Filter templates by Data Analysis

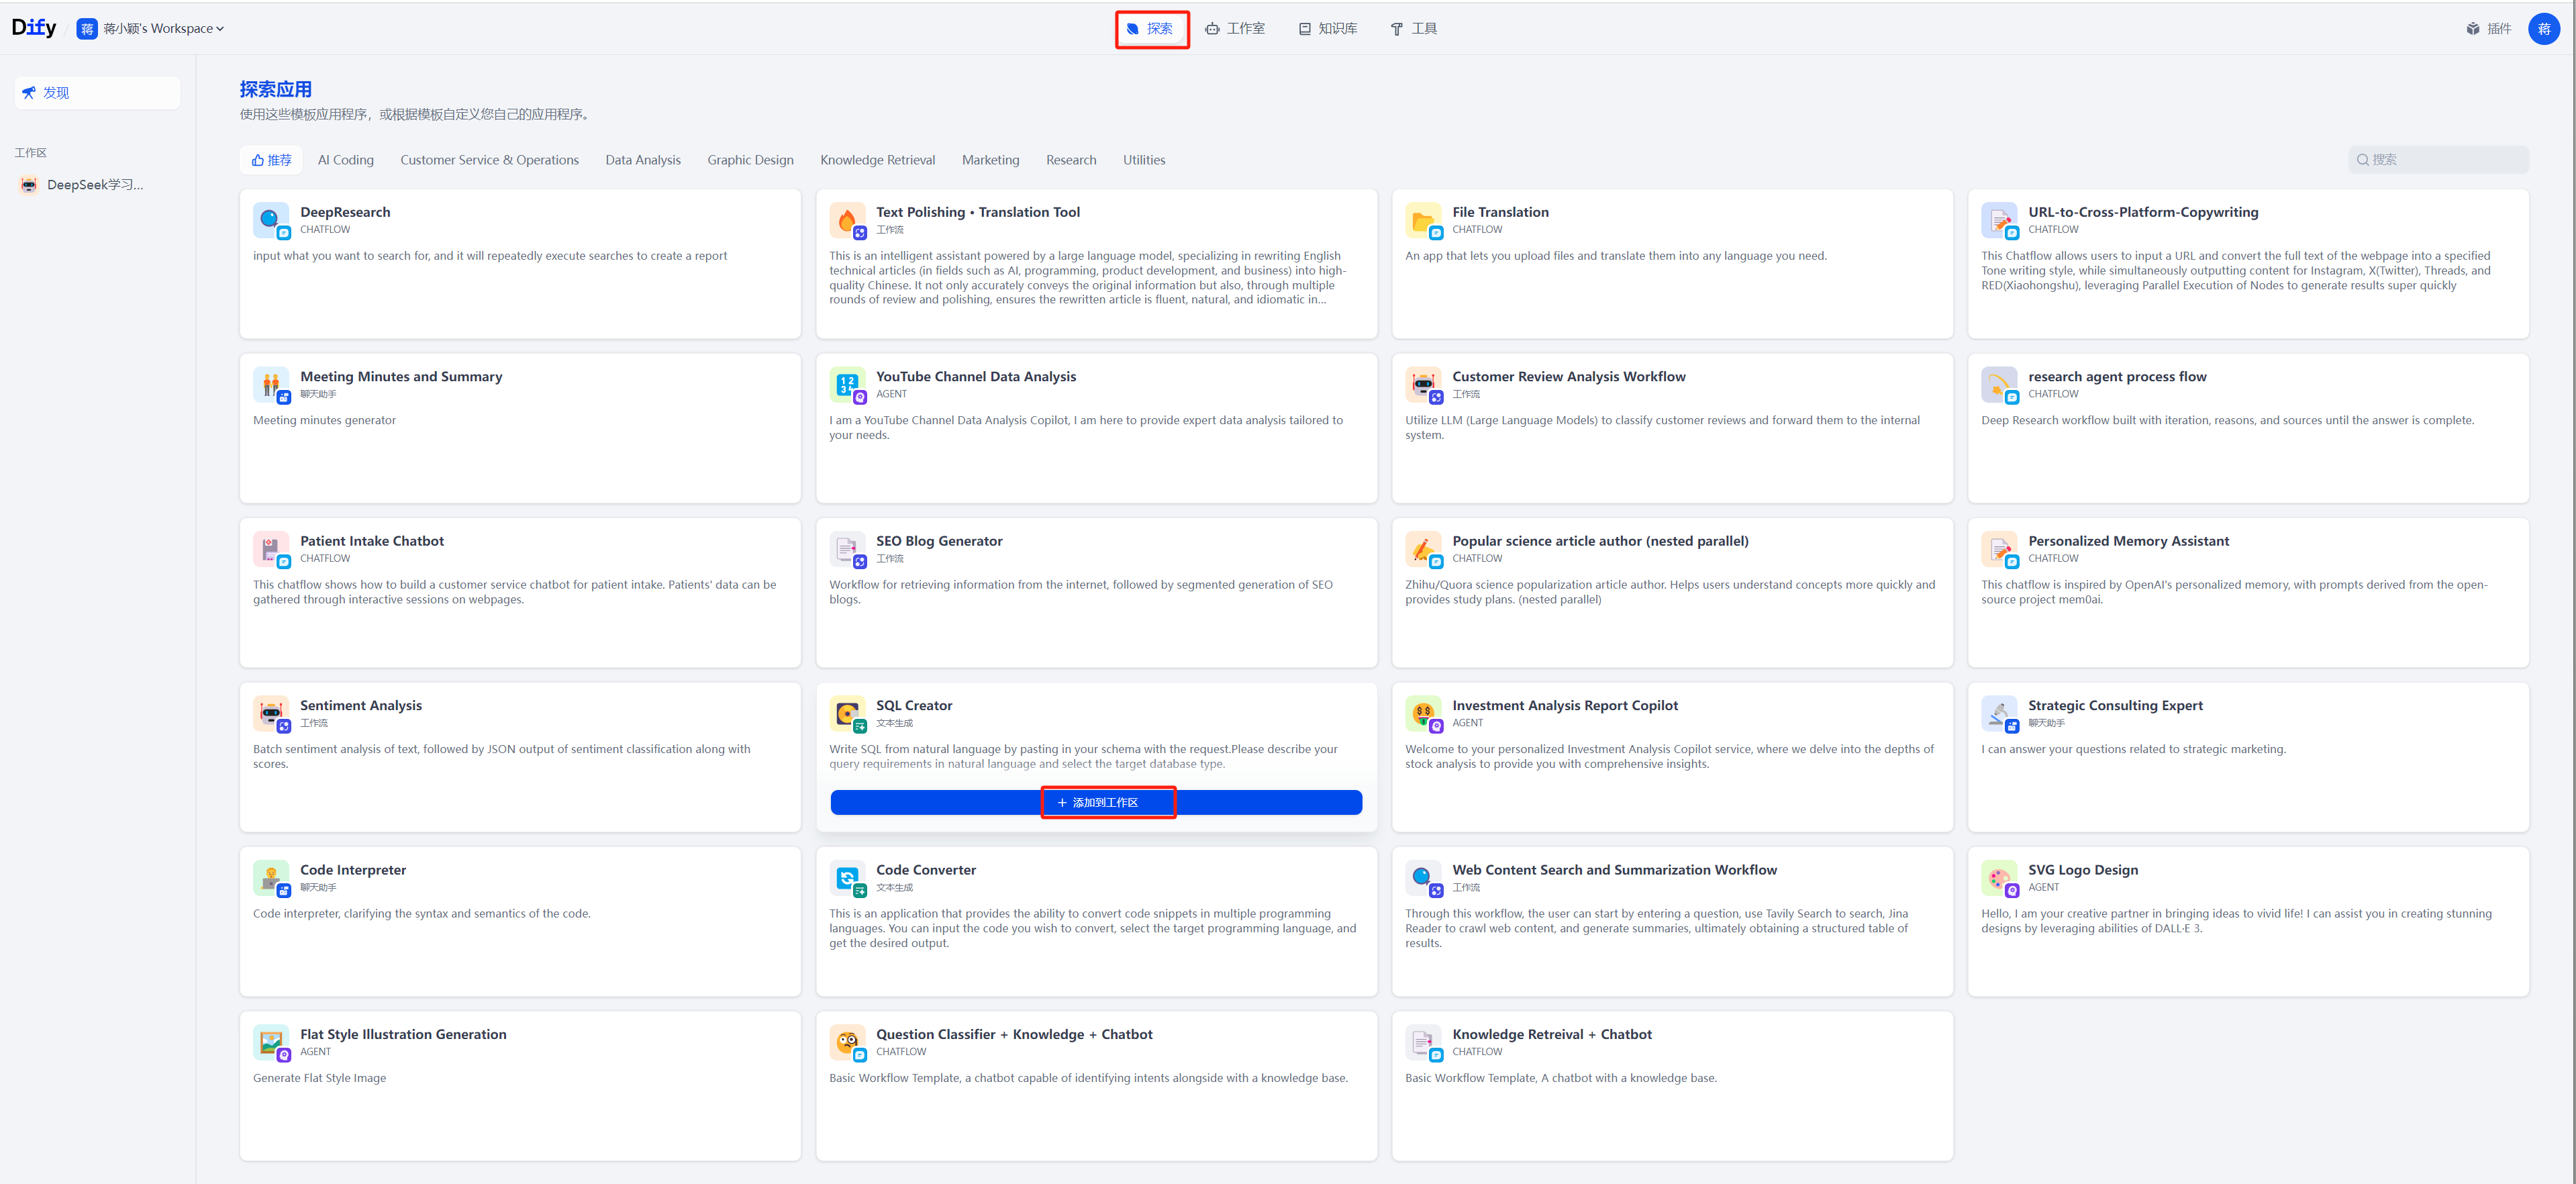pyautogui.click(x=642, y=160)
